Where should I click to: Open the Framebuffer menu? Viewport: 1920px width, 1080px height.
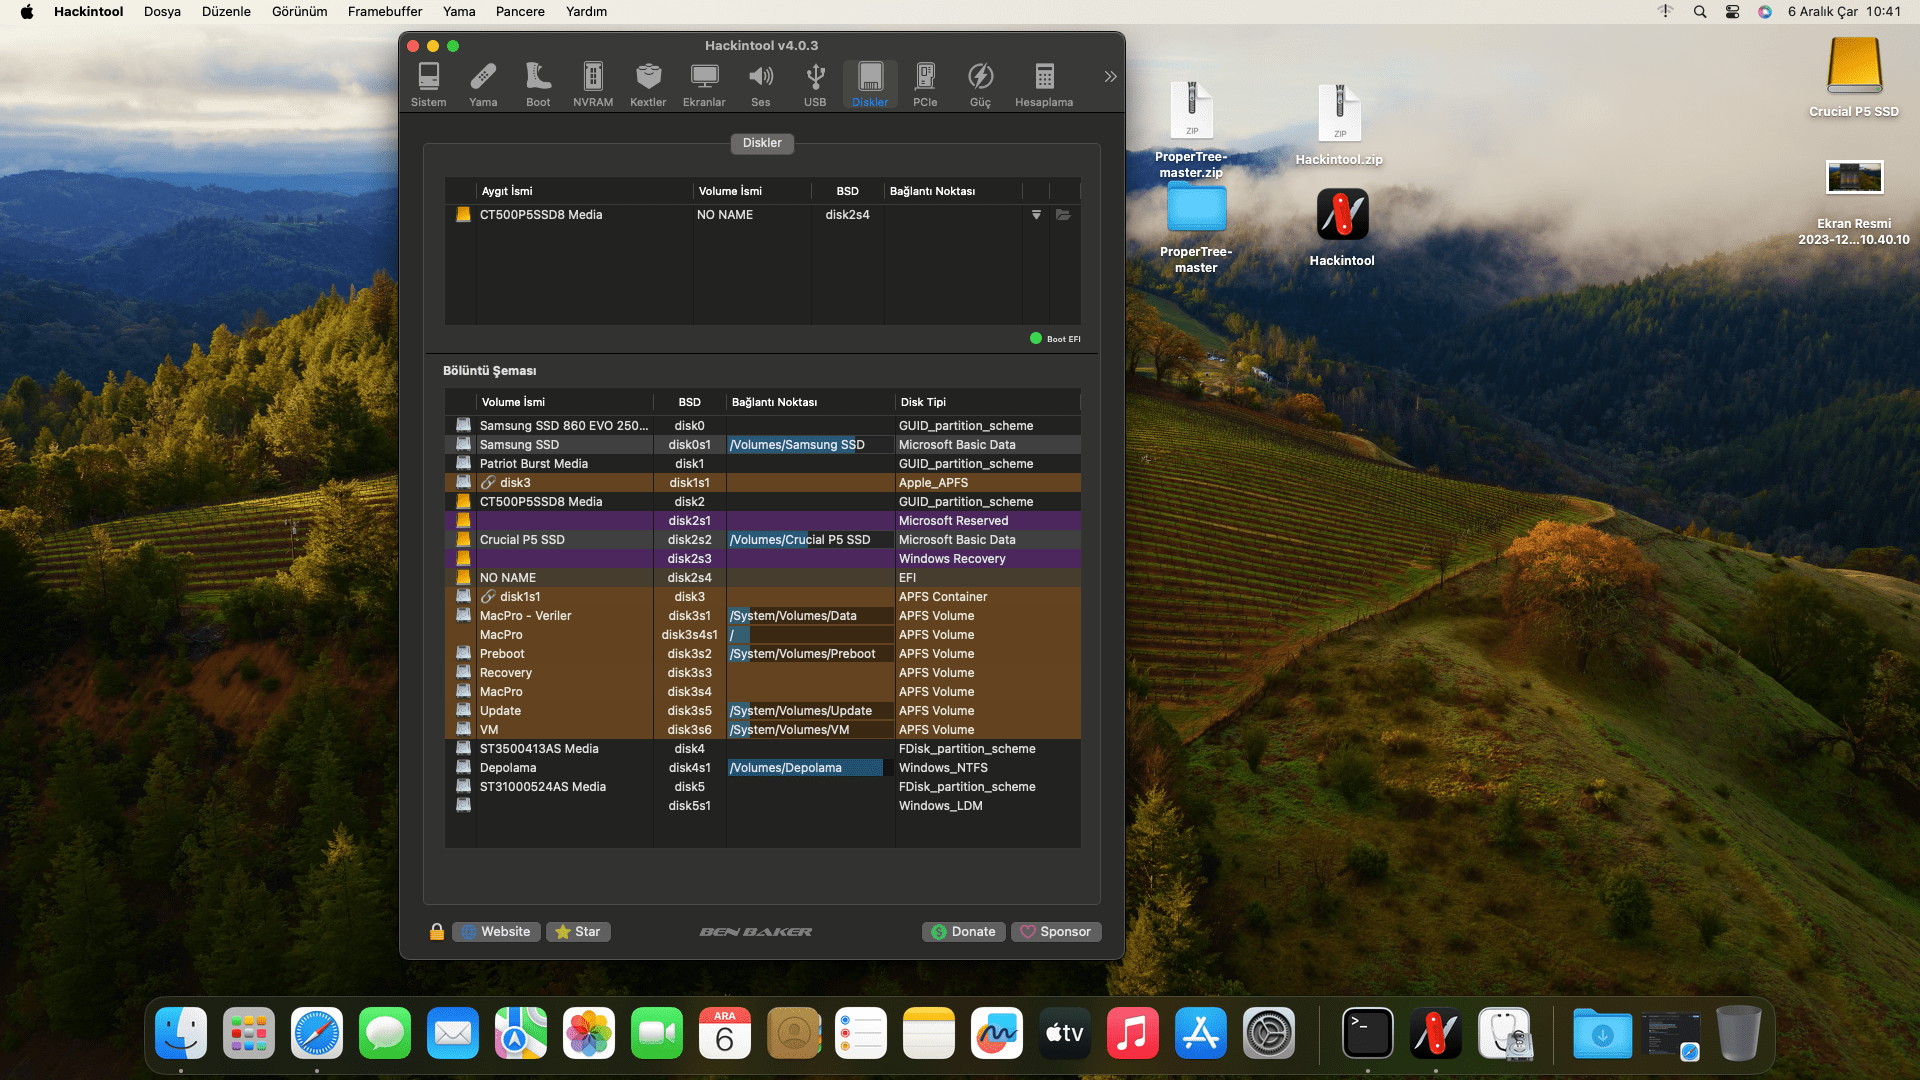384,12
